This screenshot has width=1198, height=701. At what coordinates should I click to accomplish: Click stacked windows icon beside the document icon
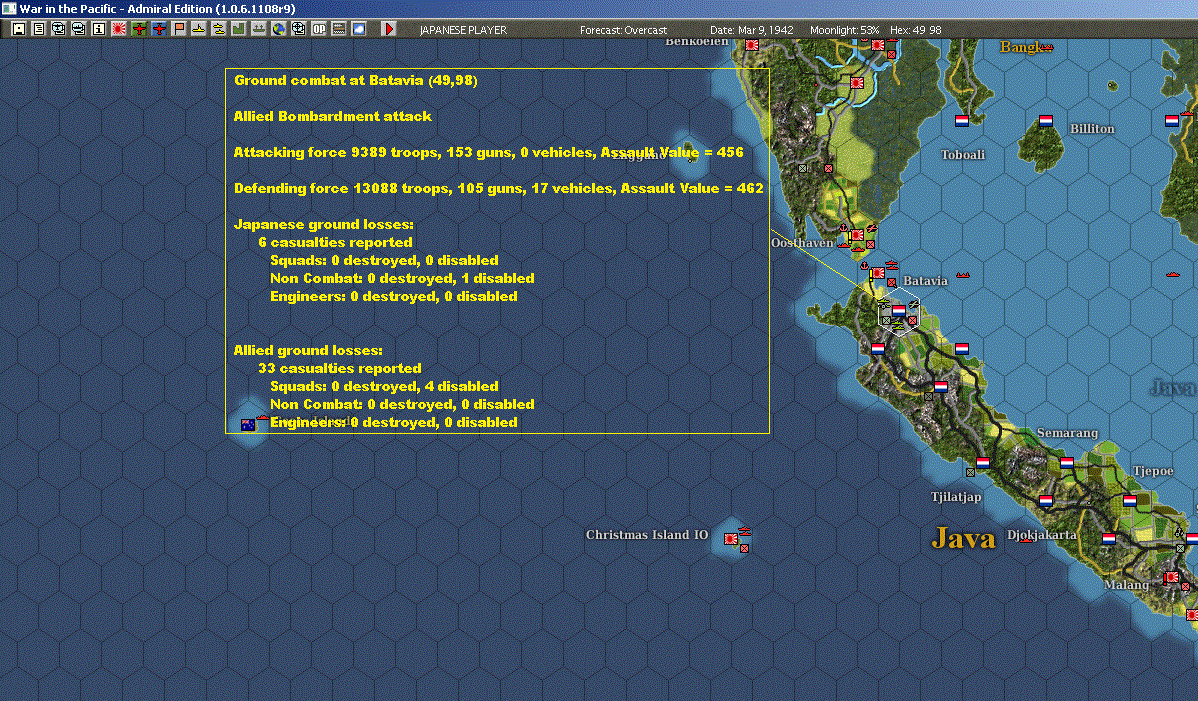pyautogui.click(x=59, y=29)
